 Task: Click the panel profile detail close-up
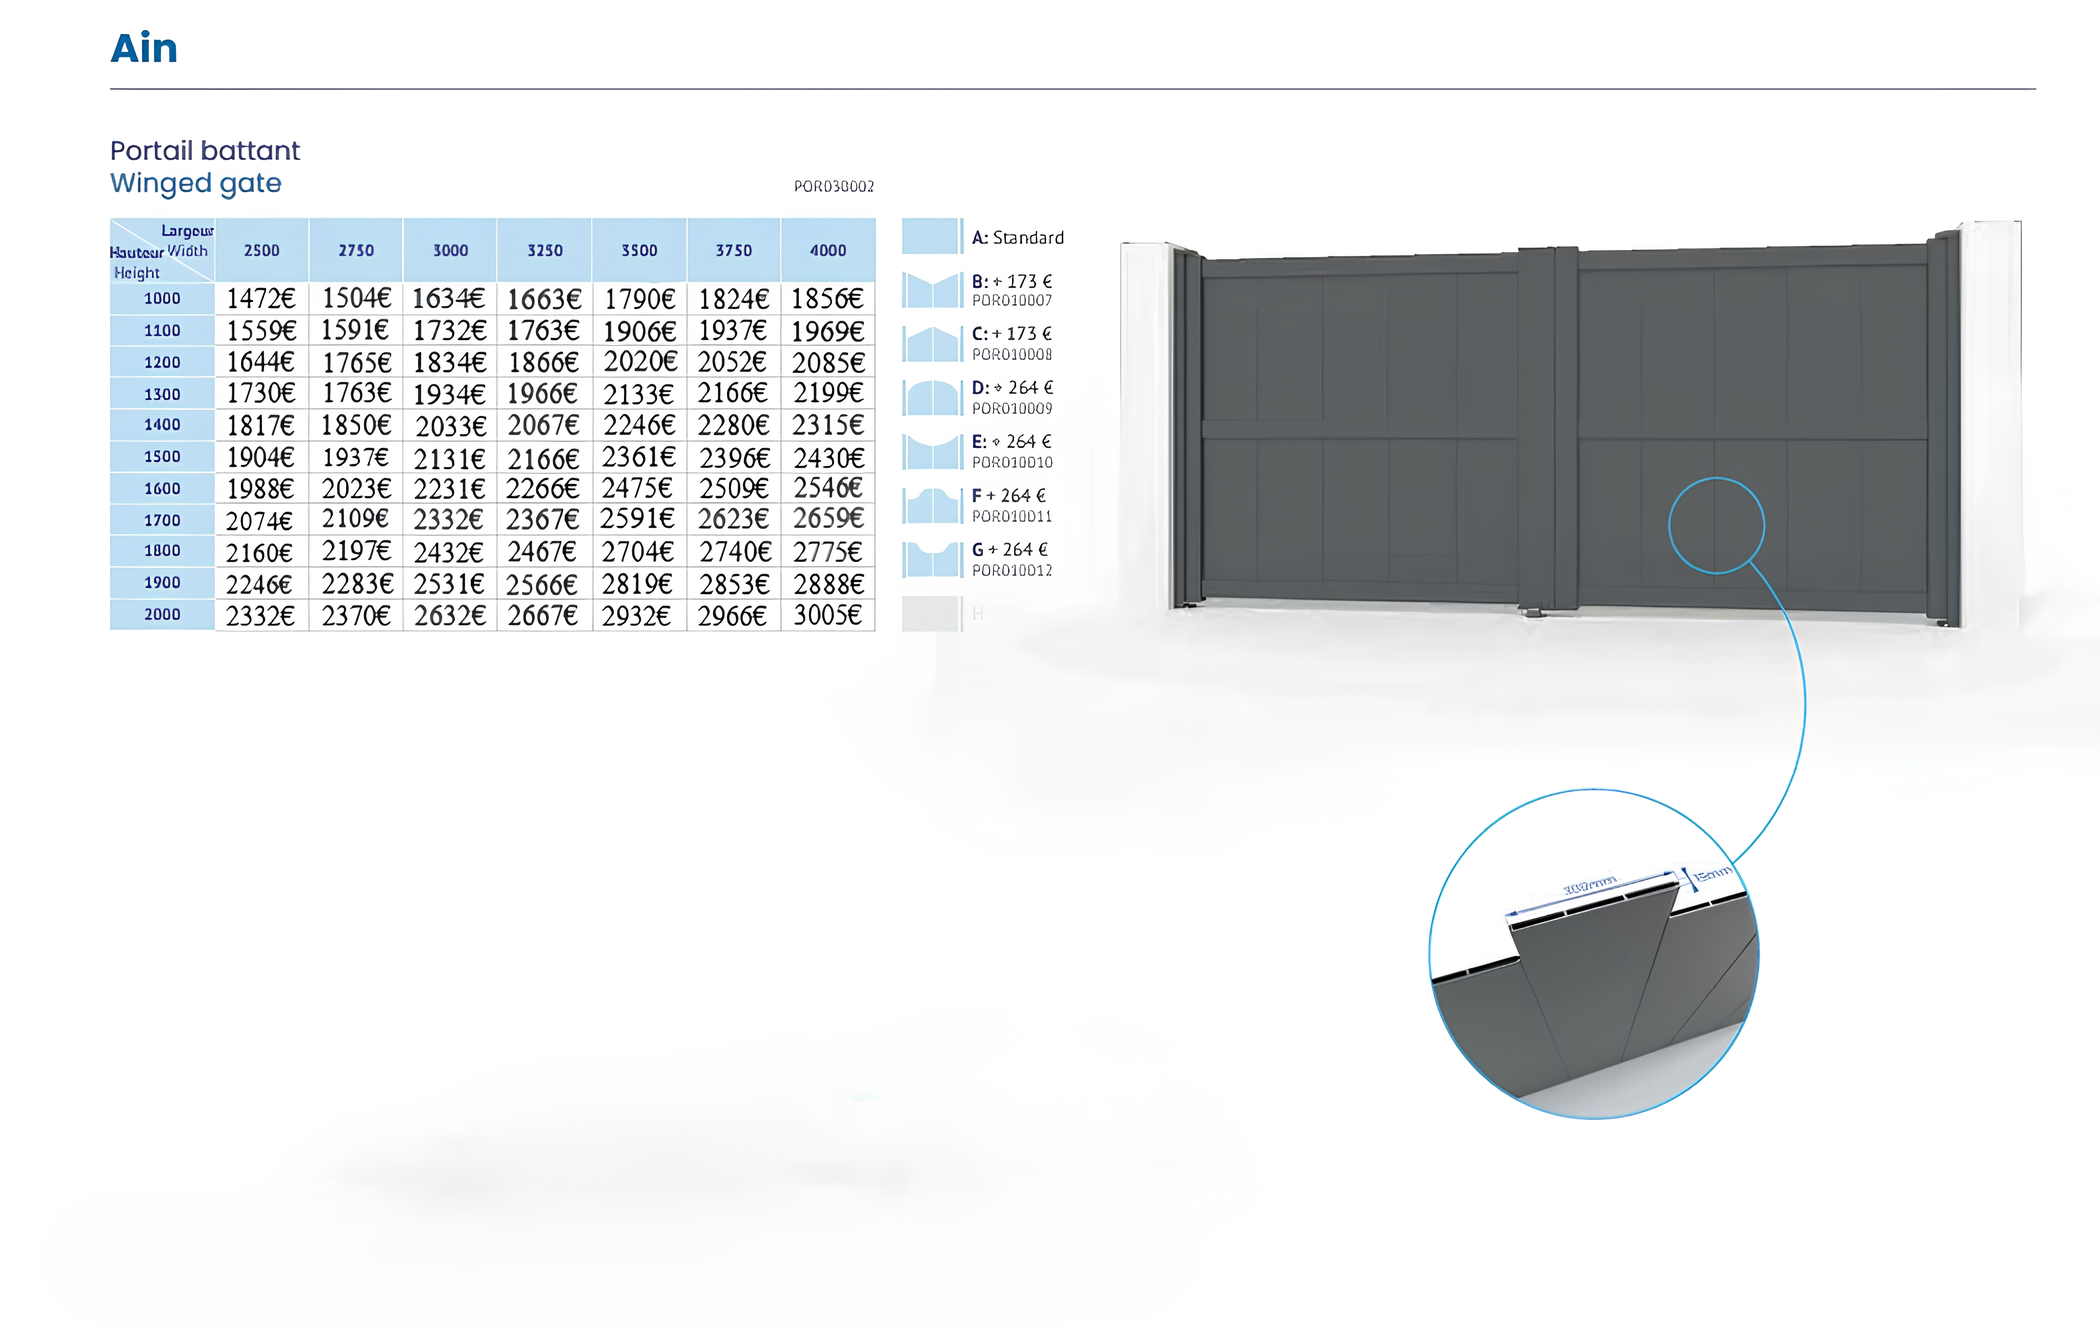[1594, 954]
